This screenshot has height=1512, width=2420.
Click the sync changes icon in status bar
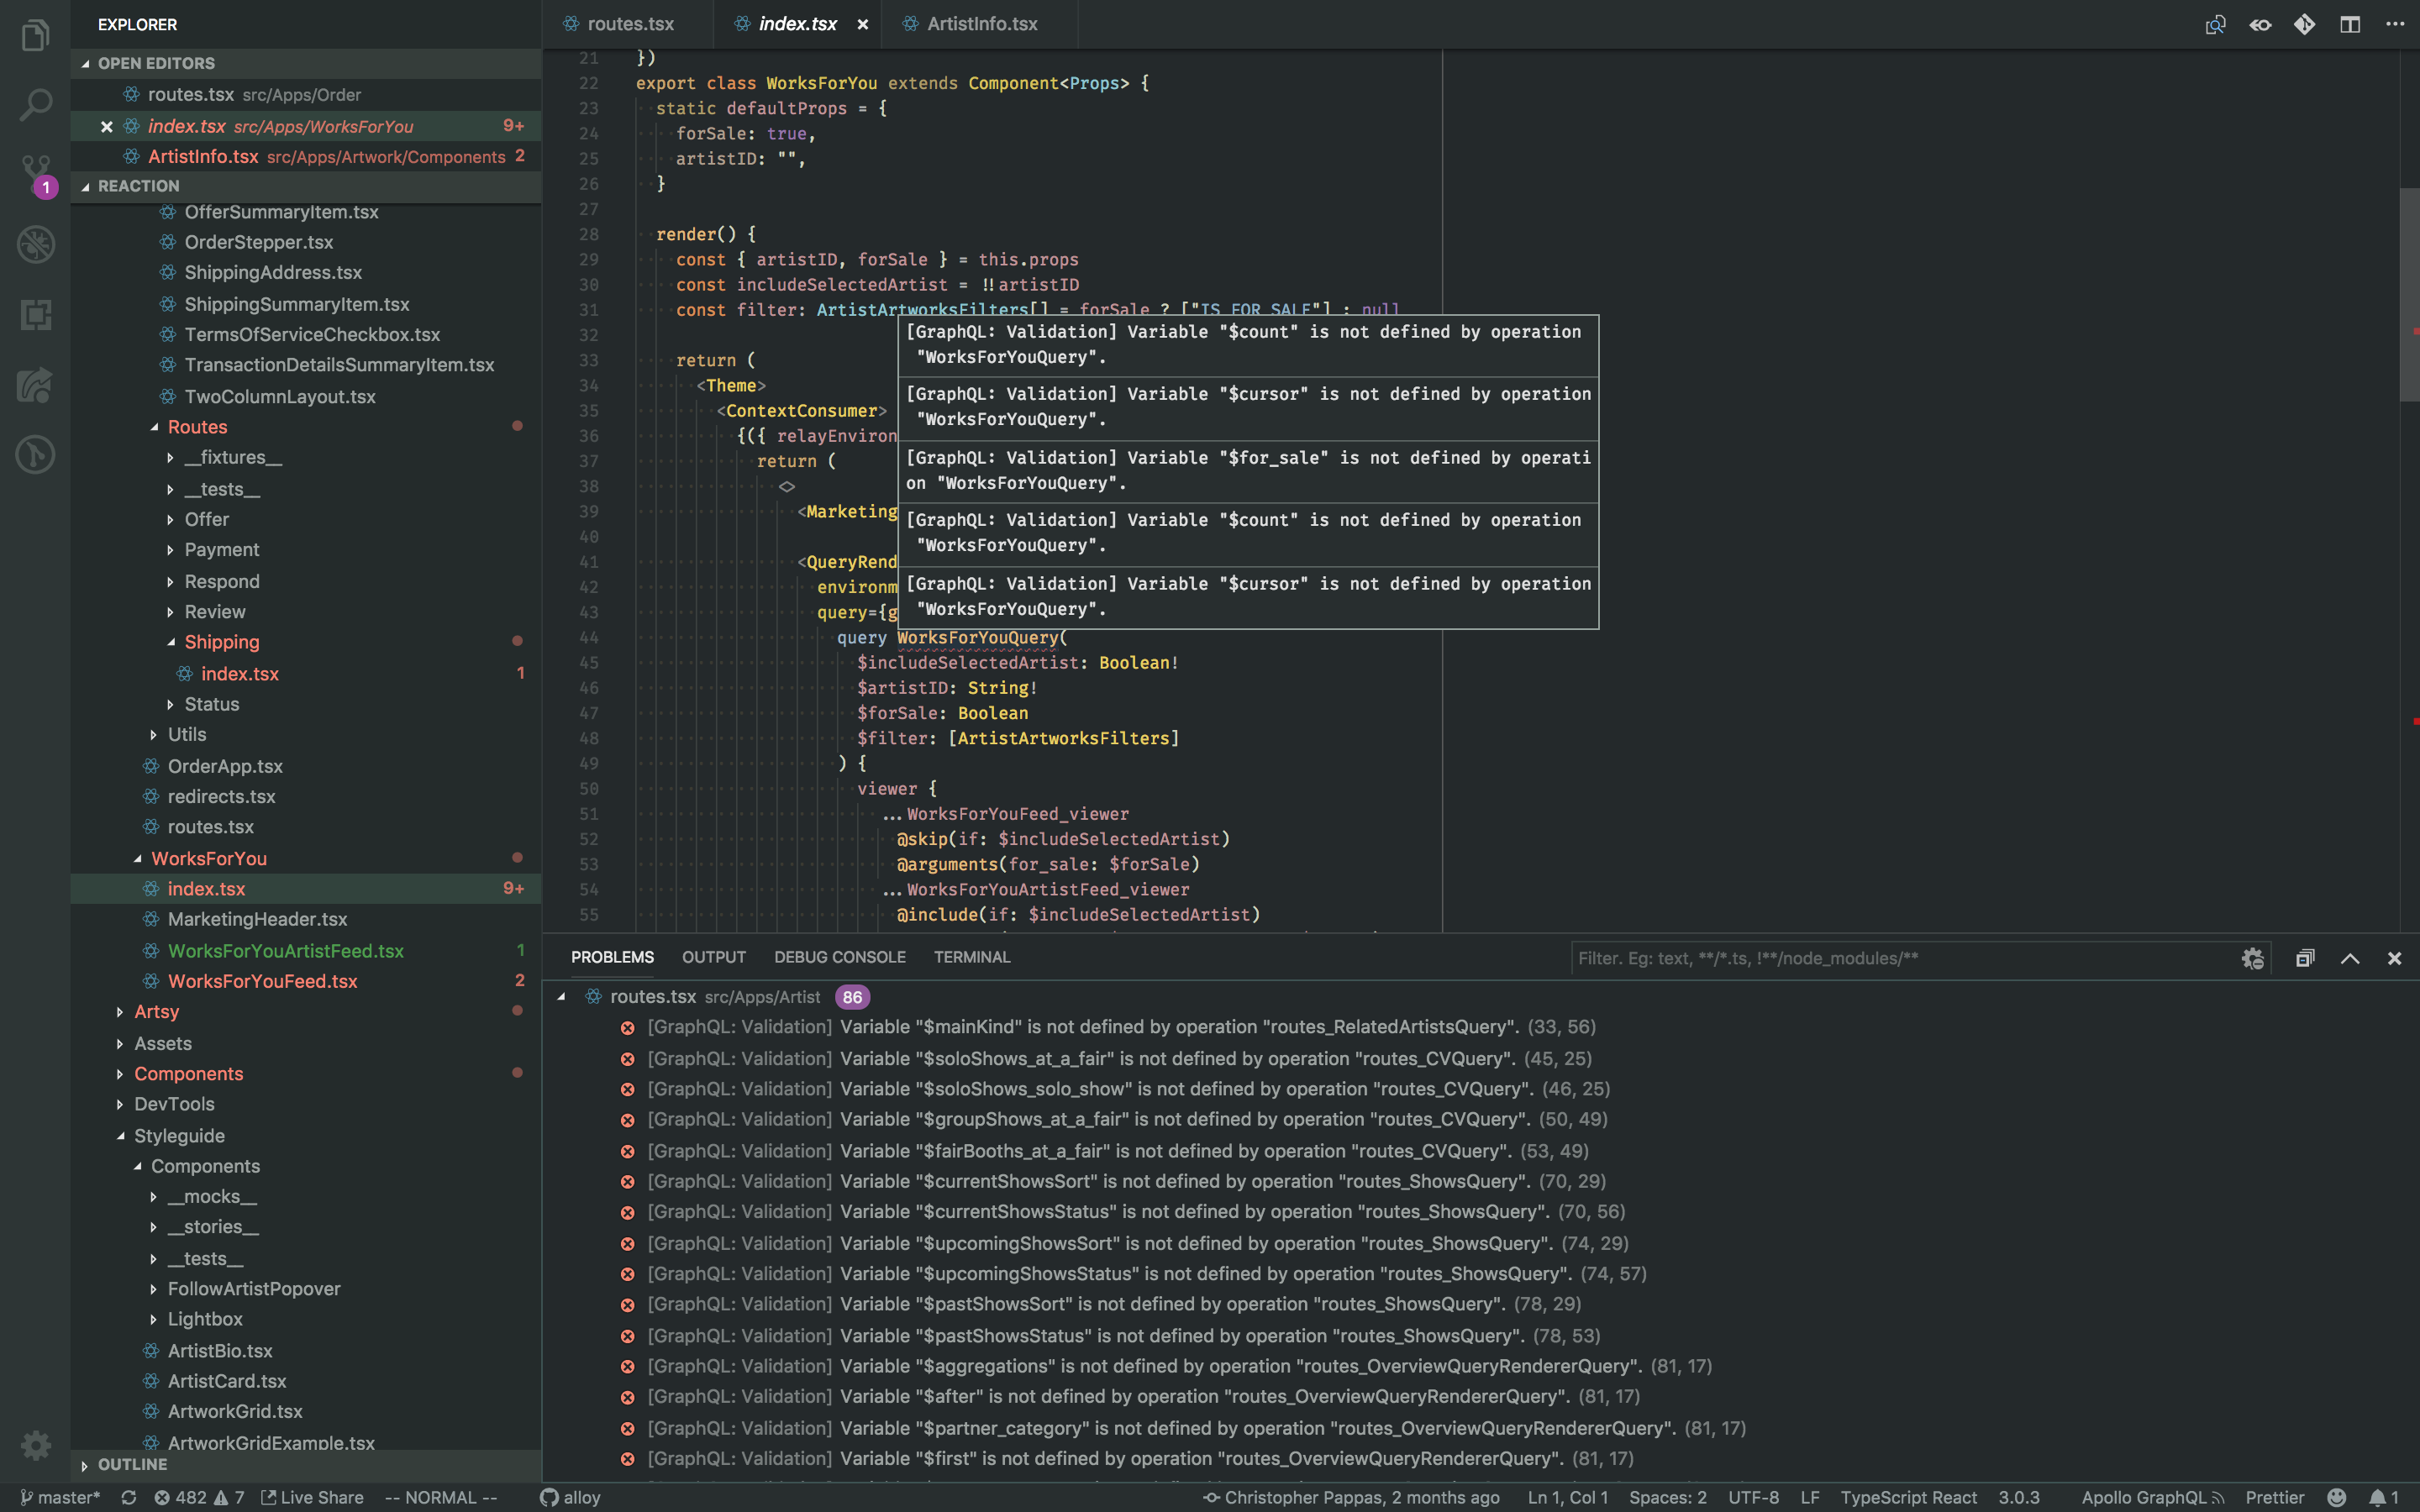click(128, 1497)
